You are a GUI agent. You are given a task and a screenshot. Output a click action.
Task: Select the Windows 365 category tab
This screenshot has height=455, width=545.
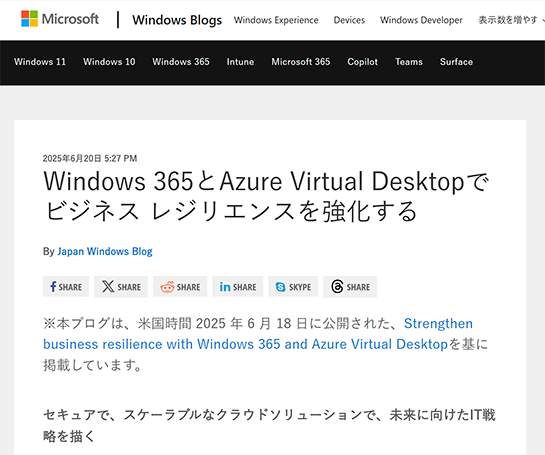(181, 62)
